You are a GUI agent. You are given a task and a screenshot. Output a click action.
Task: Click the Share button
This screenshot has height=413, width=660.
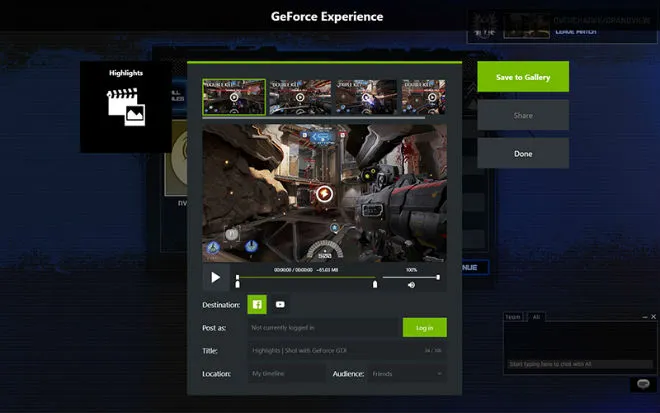523,115
